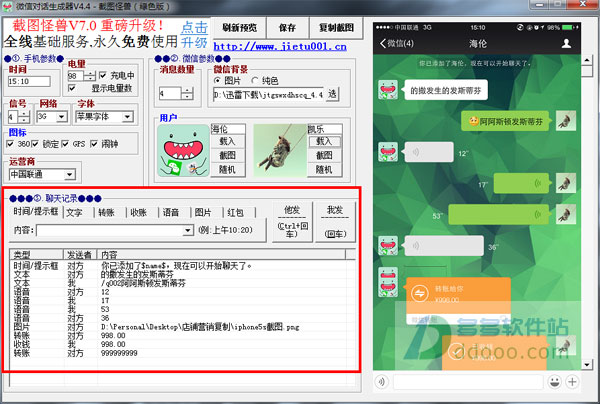Image resolution: width=600 pixels, height=404 pixels.
Task: Play the 53-second sent voice message
Action: (499, 215)
